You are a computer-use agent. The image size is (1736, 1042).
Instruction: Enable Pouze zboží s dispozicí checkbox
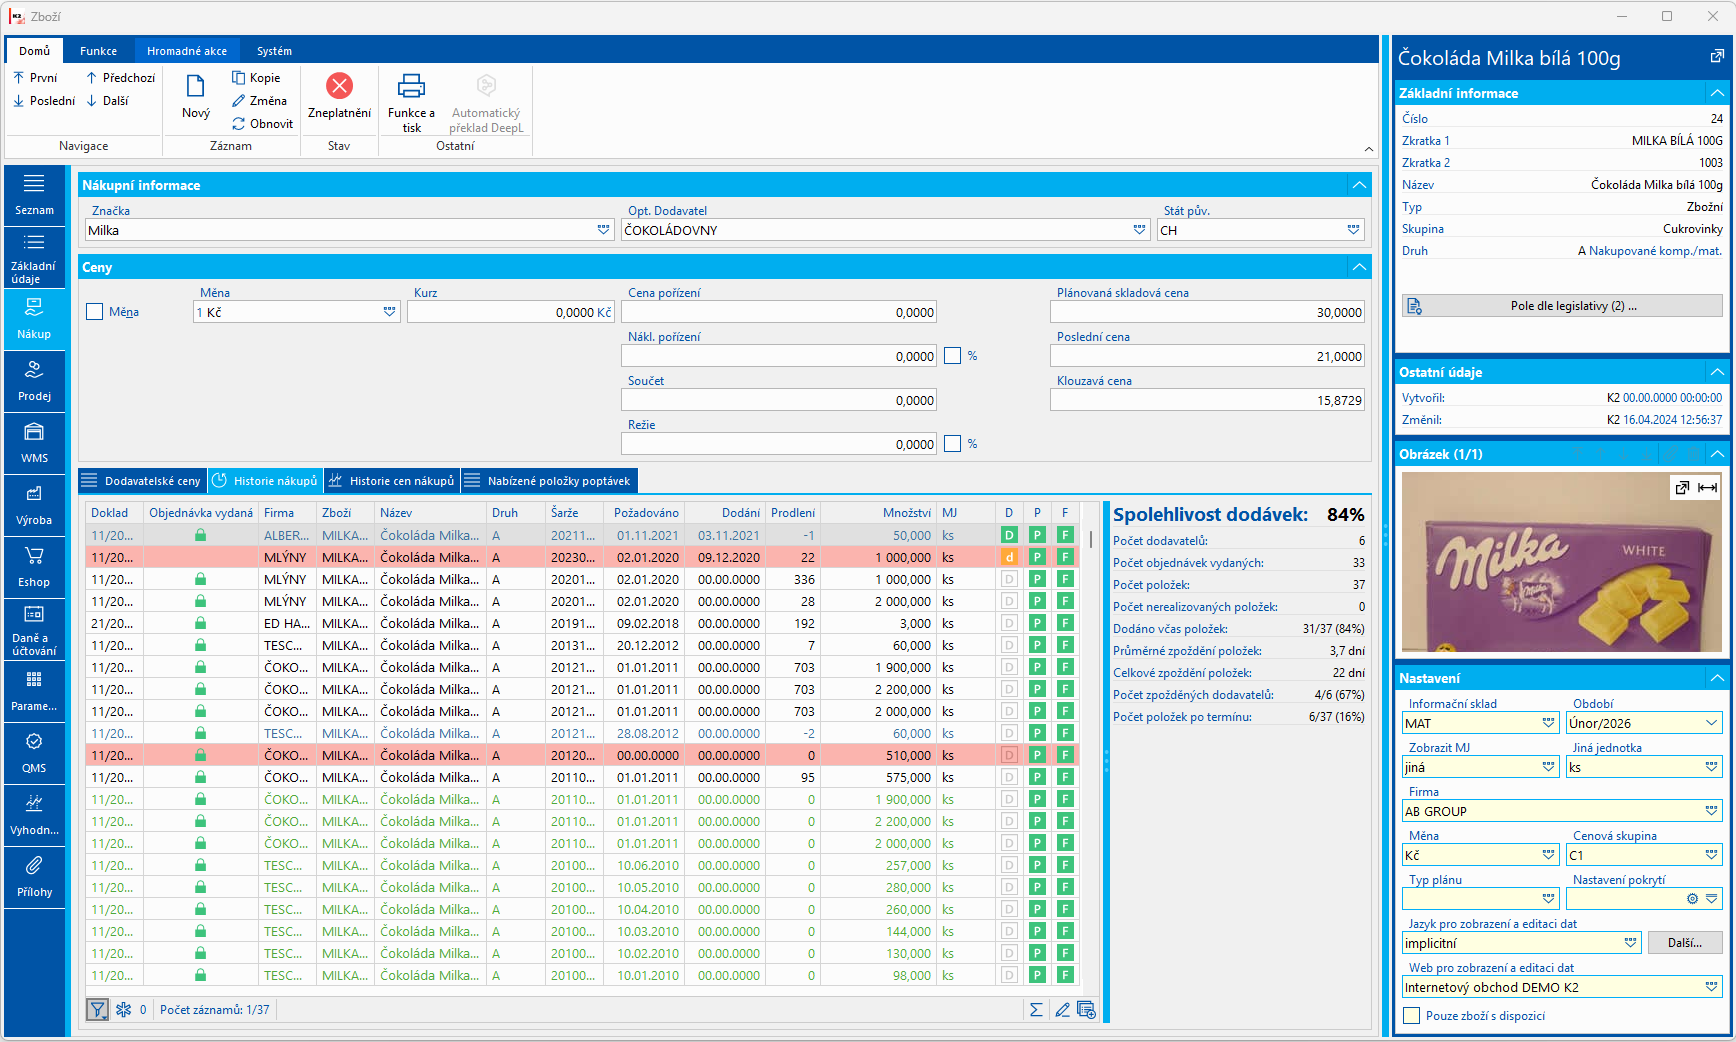1412,1016
